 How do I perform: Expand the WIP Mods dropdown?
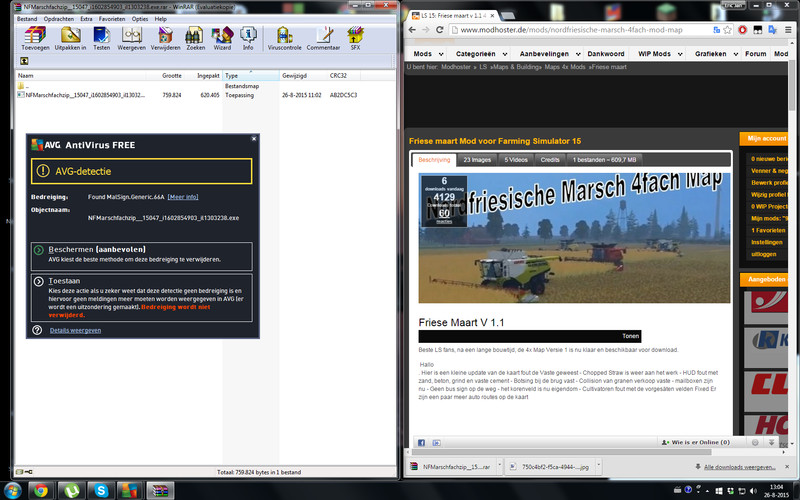(664, 53)
